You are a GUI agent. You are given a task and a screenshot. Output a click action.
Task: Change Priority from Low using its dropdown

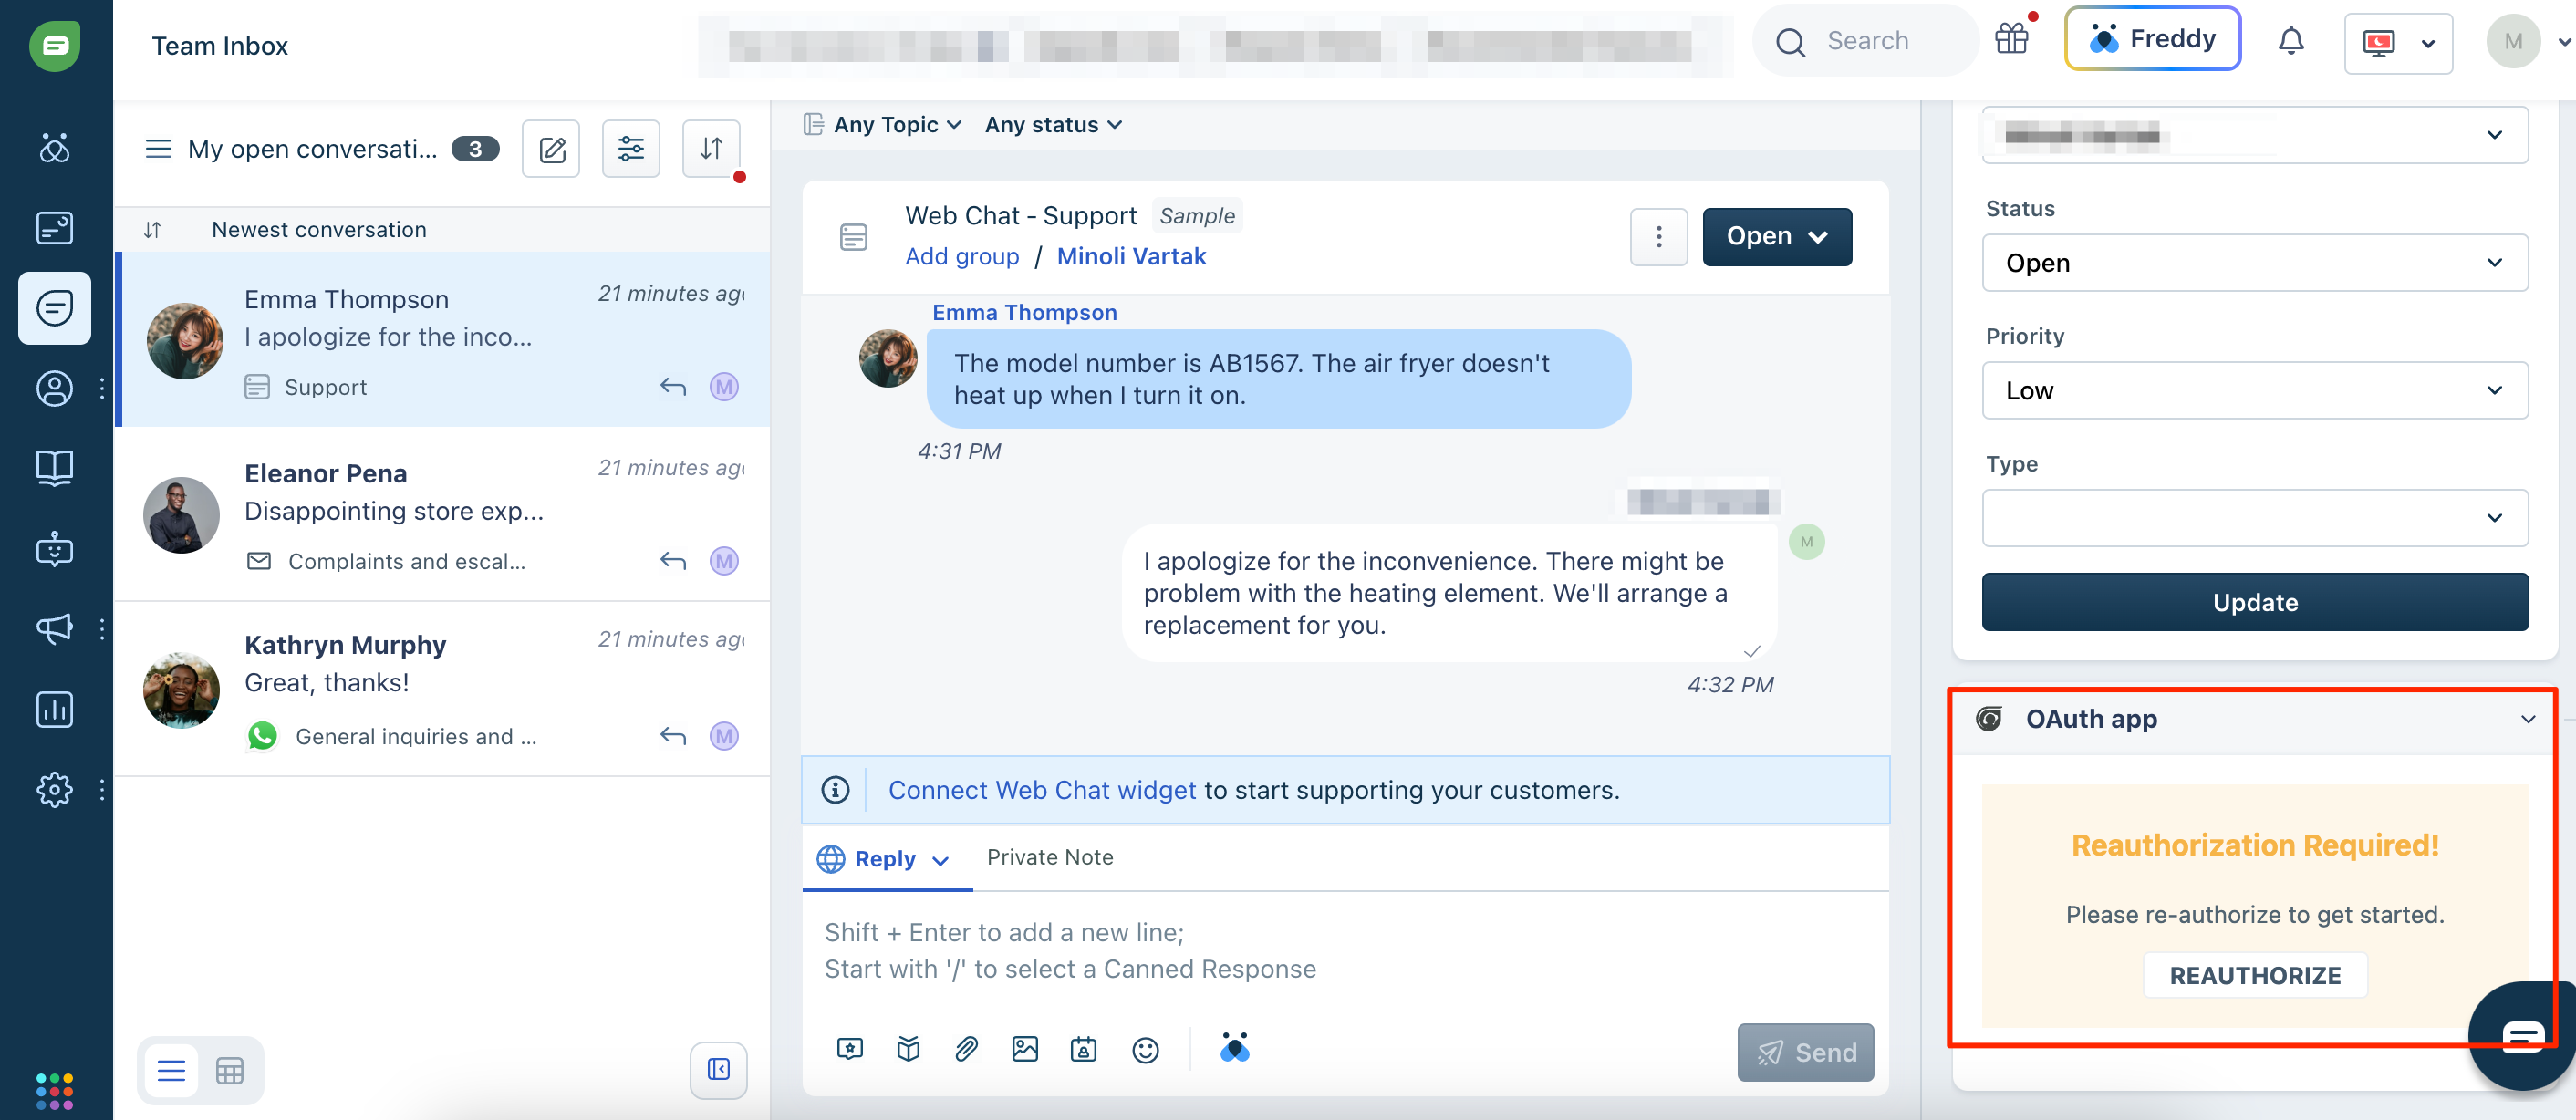(2253, 390)
